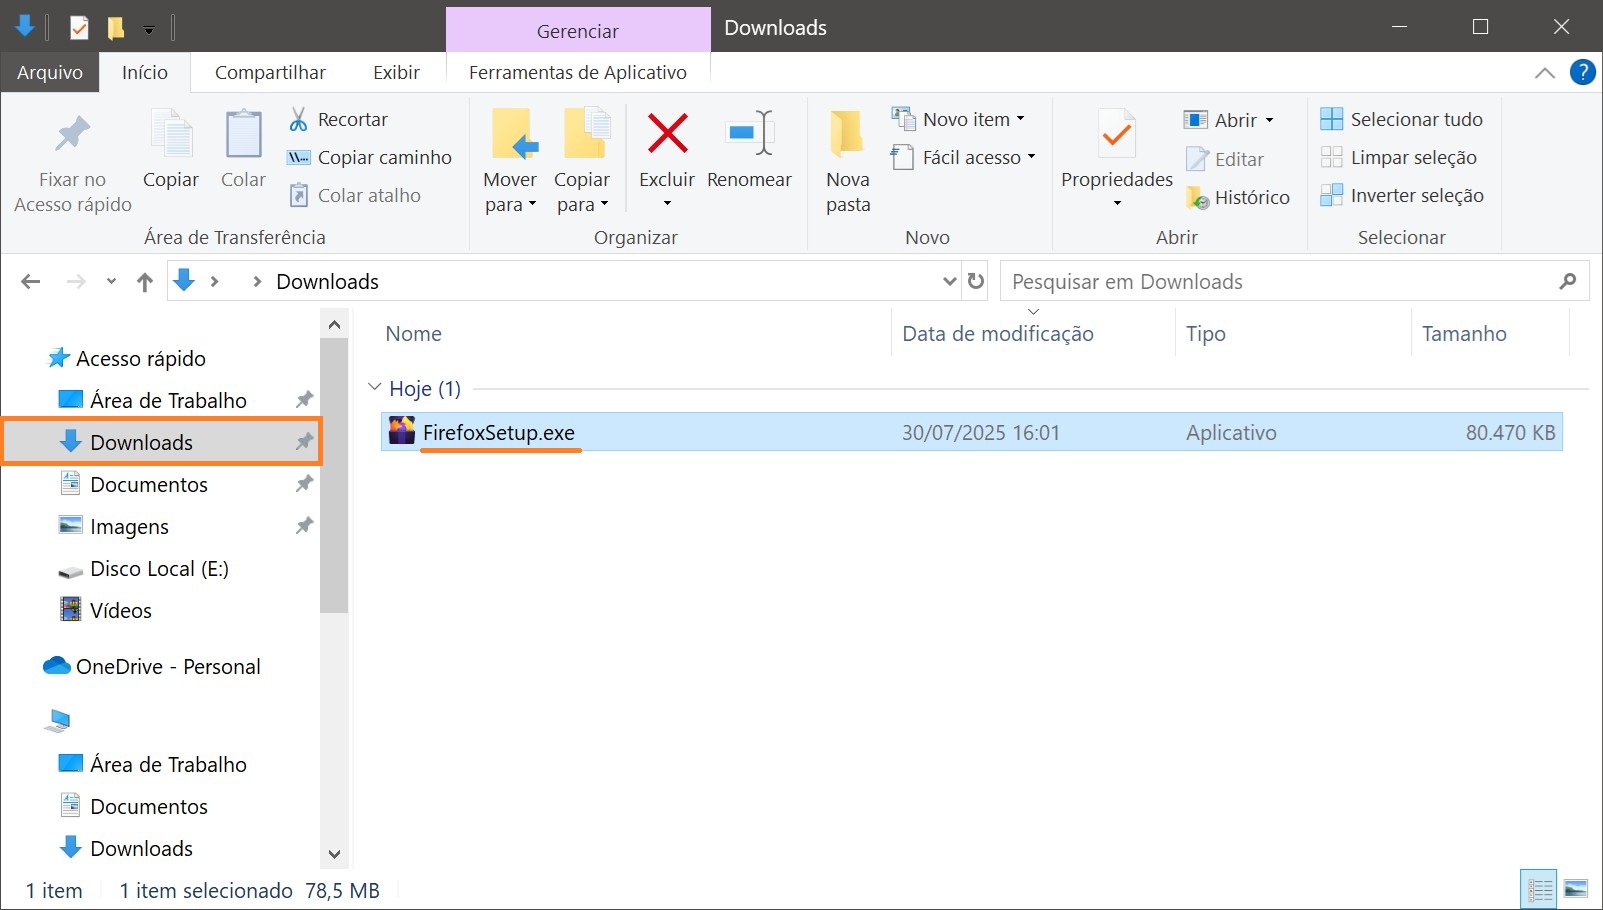
Task: Click the This PC computer icon
Action: pos(58,720)
